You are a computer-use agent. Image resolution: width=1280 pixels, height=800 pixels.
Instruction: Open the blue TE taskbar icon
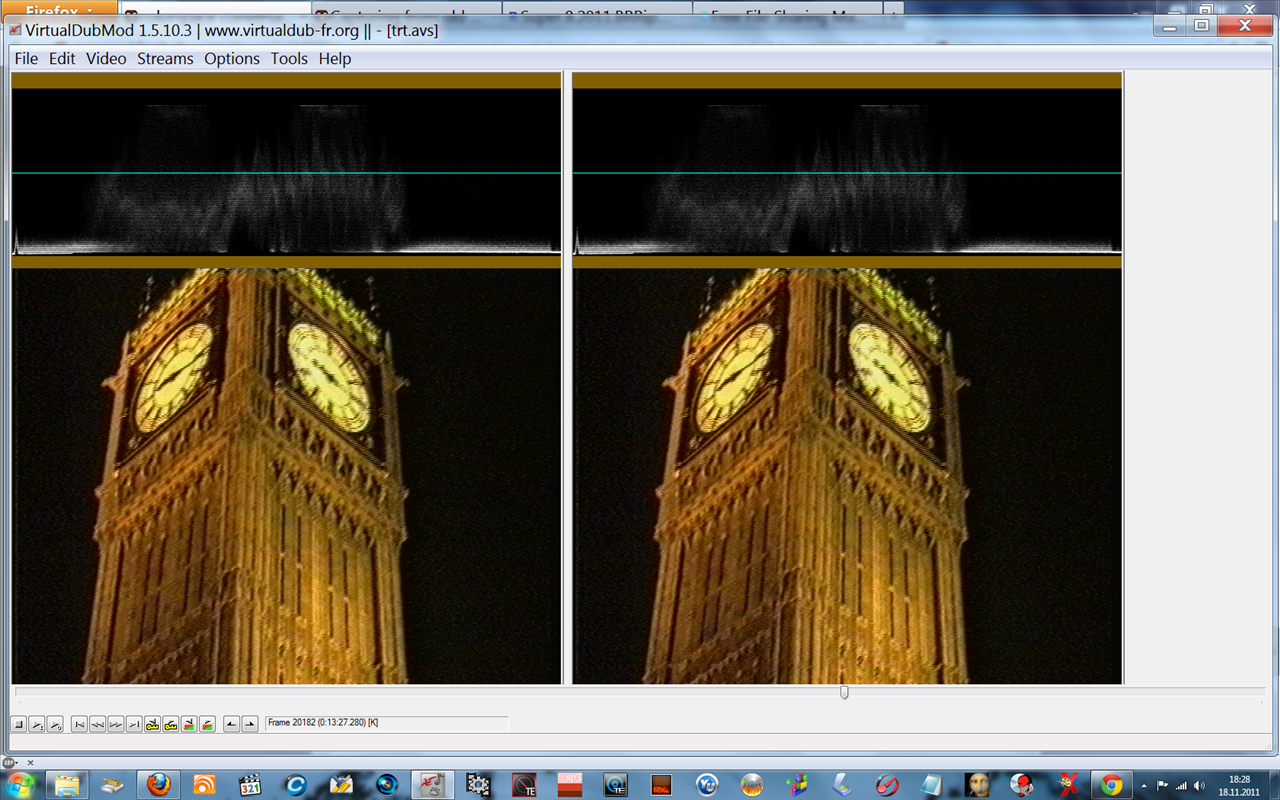click(616, 785)
